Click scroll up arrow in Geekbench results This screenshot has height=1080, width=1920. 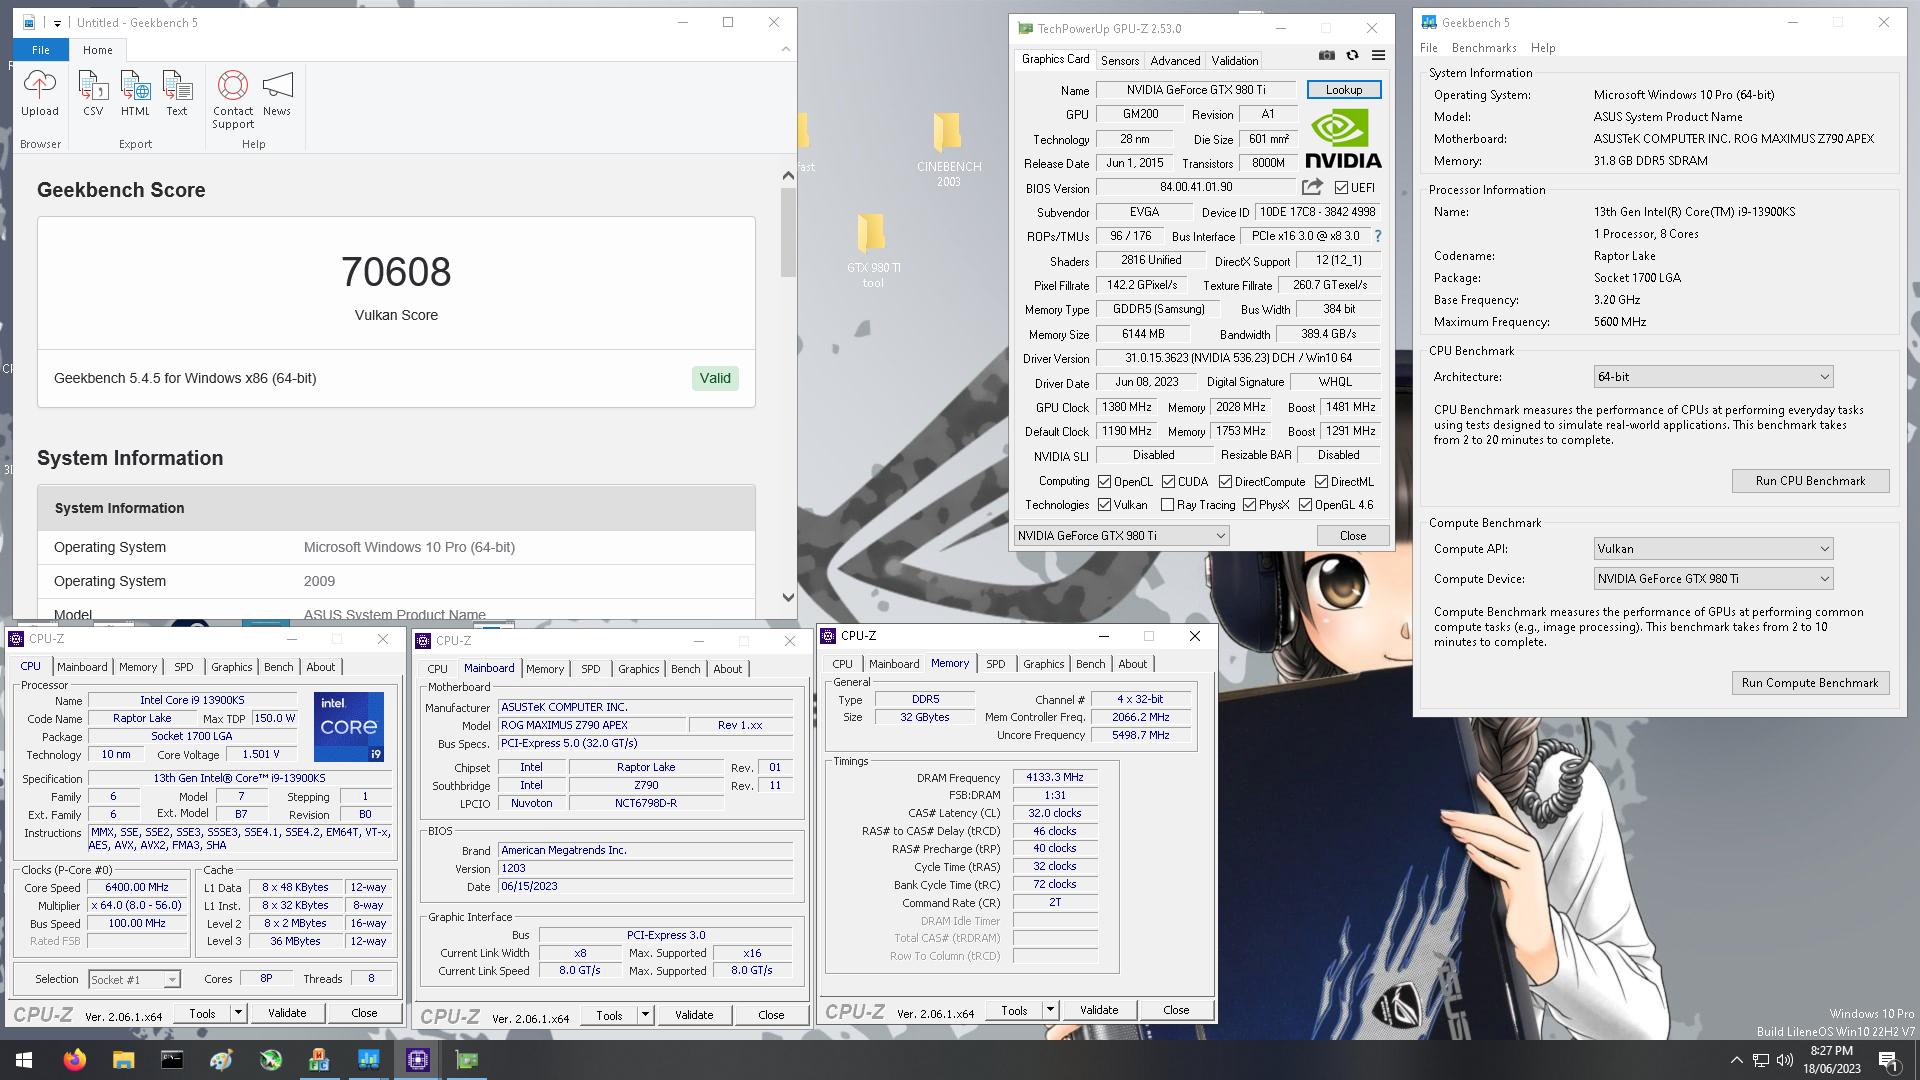[x=788, y=175]
